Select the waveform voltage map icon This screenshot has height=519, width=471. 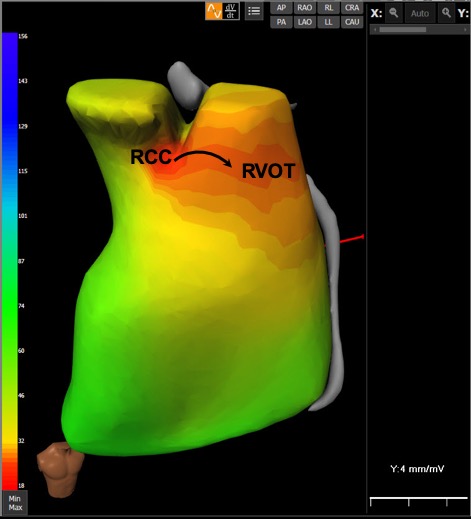[214, 11]
